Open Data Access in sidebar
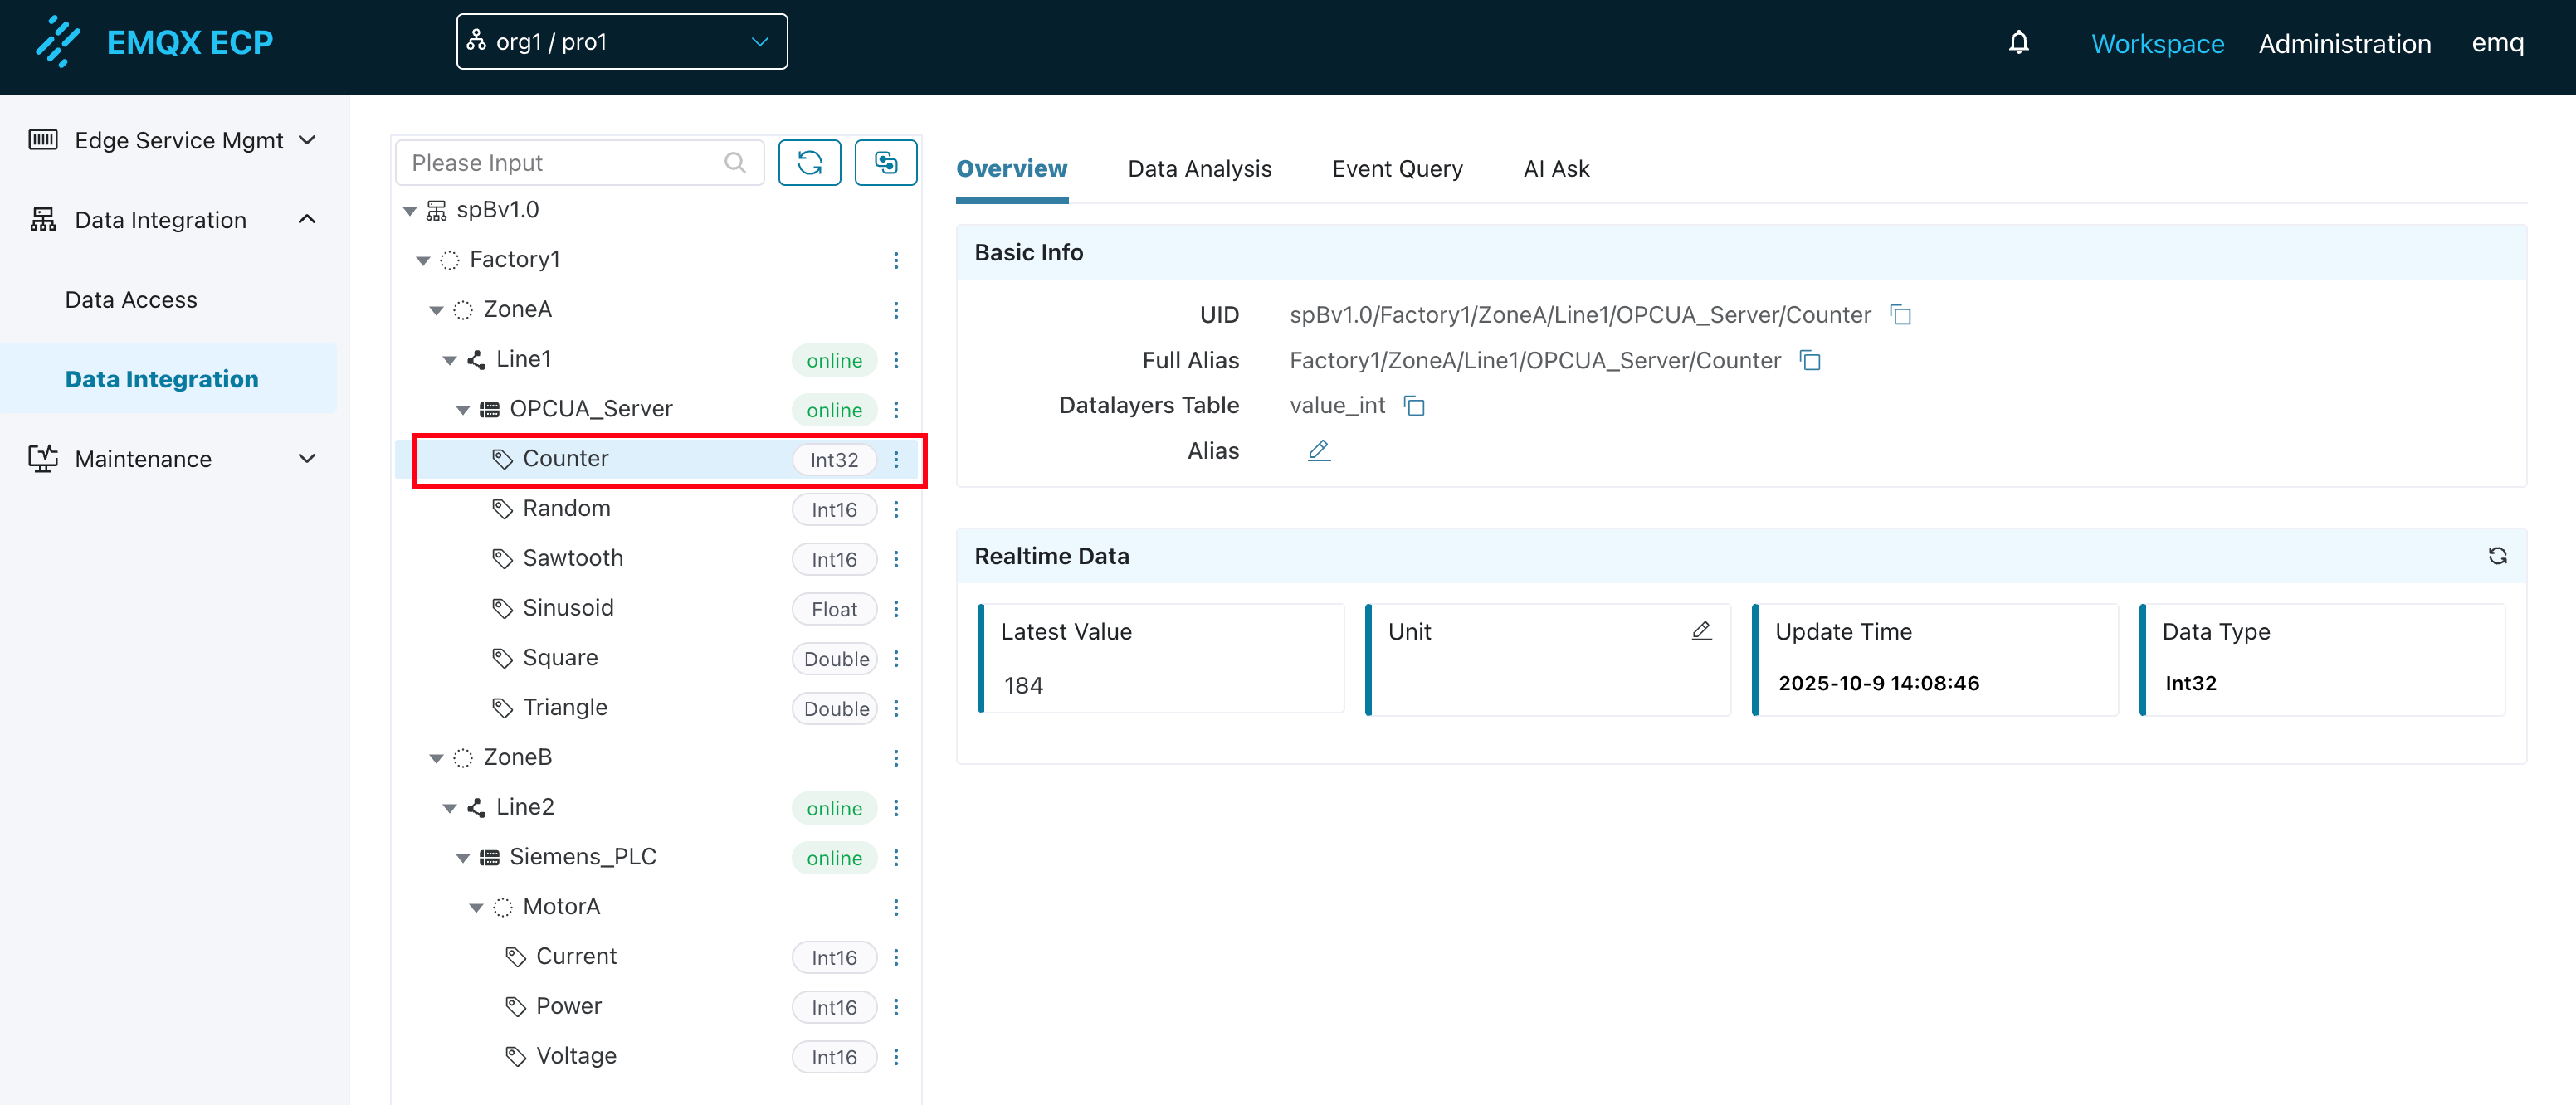Image resolution: width=2576 pixels, height=1105 pixels. click(131, 300)
